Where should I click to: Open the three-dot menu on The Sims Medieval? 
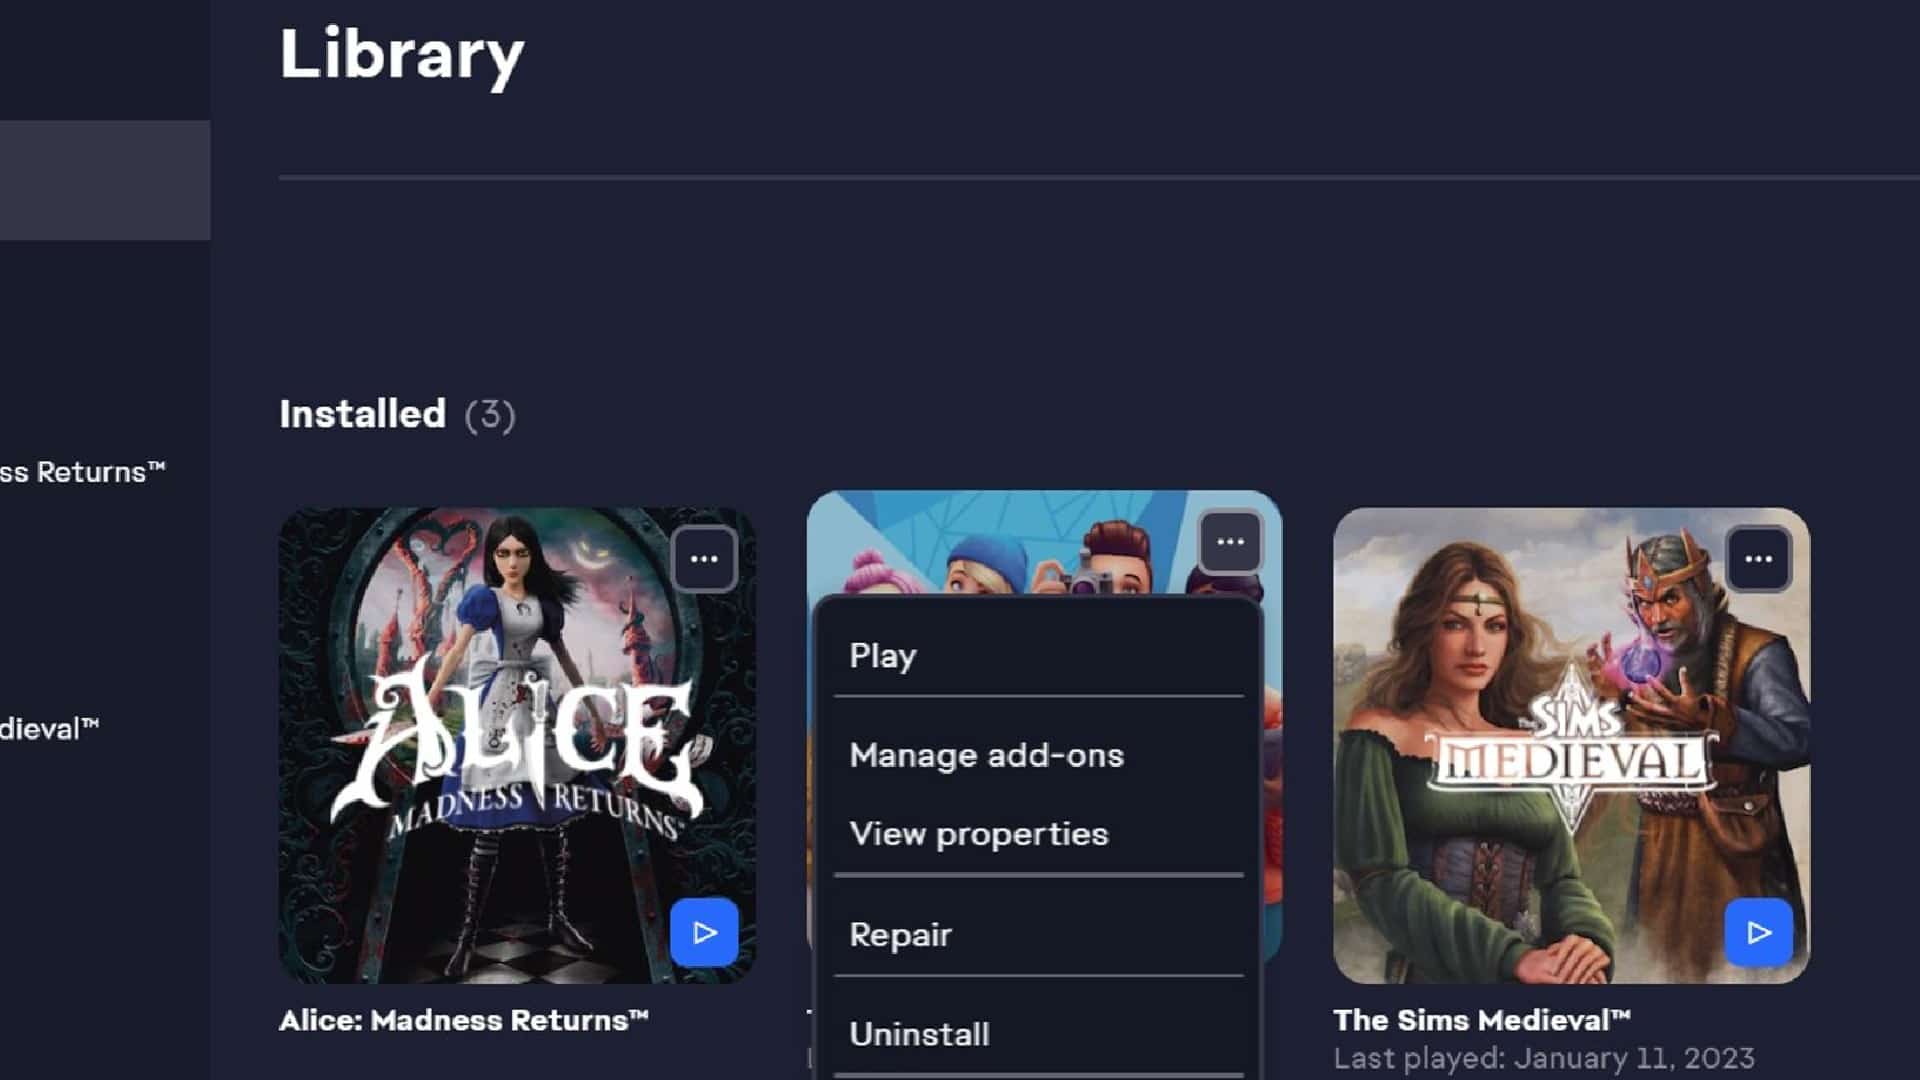tap(1759, 558)
